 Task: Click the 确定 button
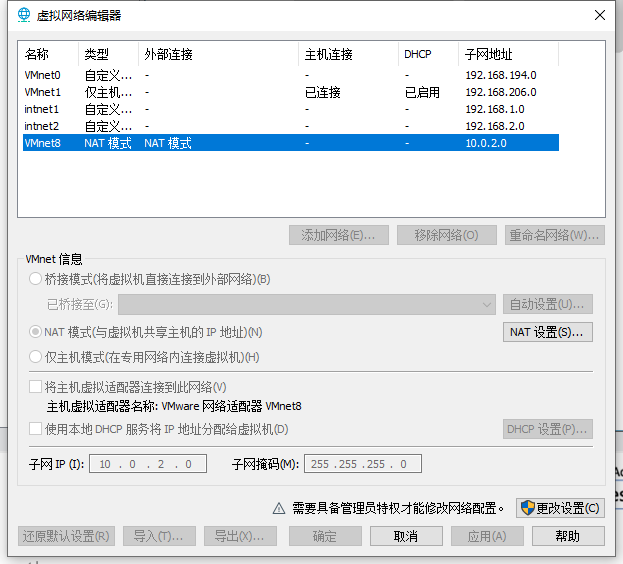[x=325, y=536]
